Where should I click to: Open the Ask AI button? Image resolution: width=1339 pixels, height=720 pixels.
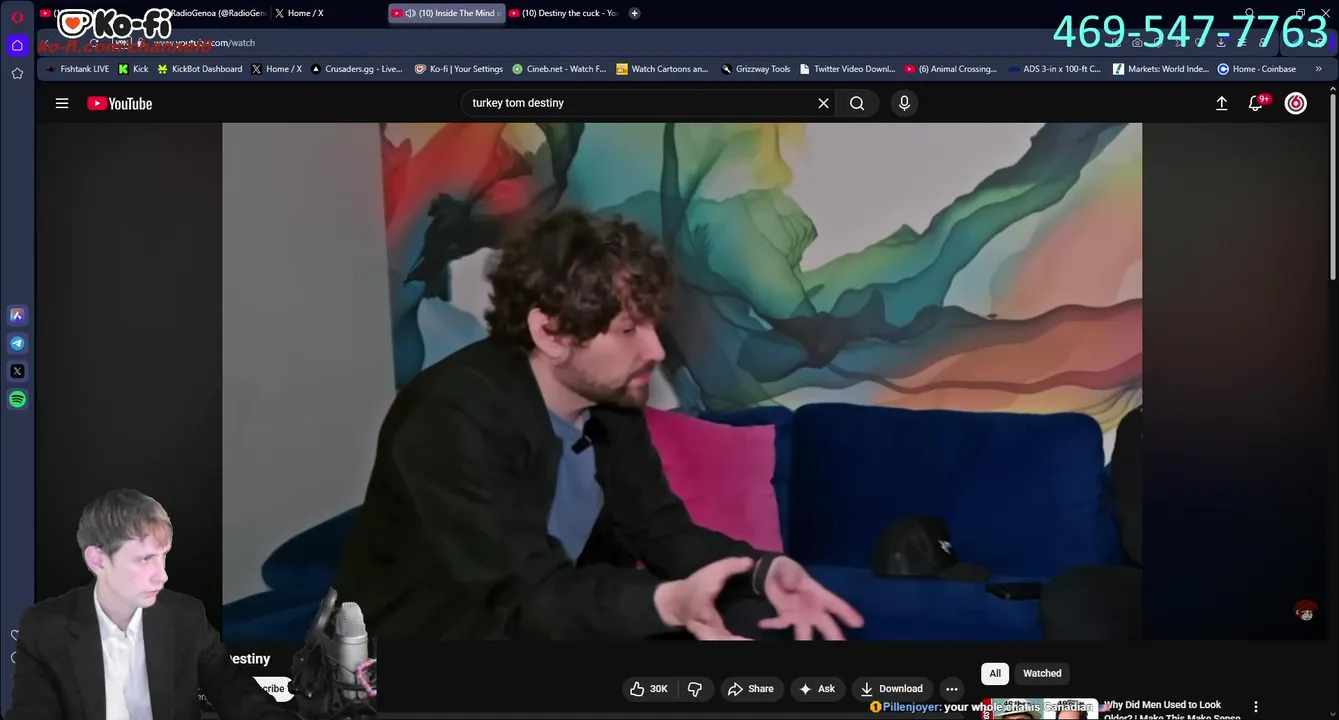tap(817, 689)
